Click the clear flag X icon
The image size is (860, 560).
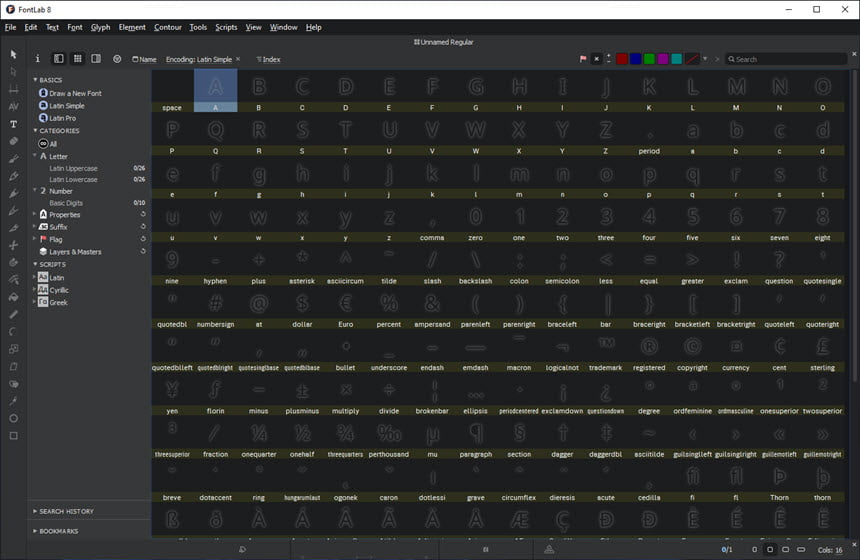coord(596,59)
